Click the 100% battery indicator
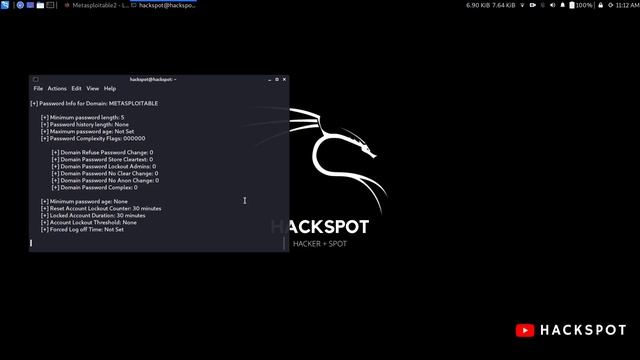 coord(580,5)
